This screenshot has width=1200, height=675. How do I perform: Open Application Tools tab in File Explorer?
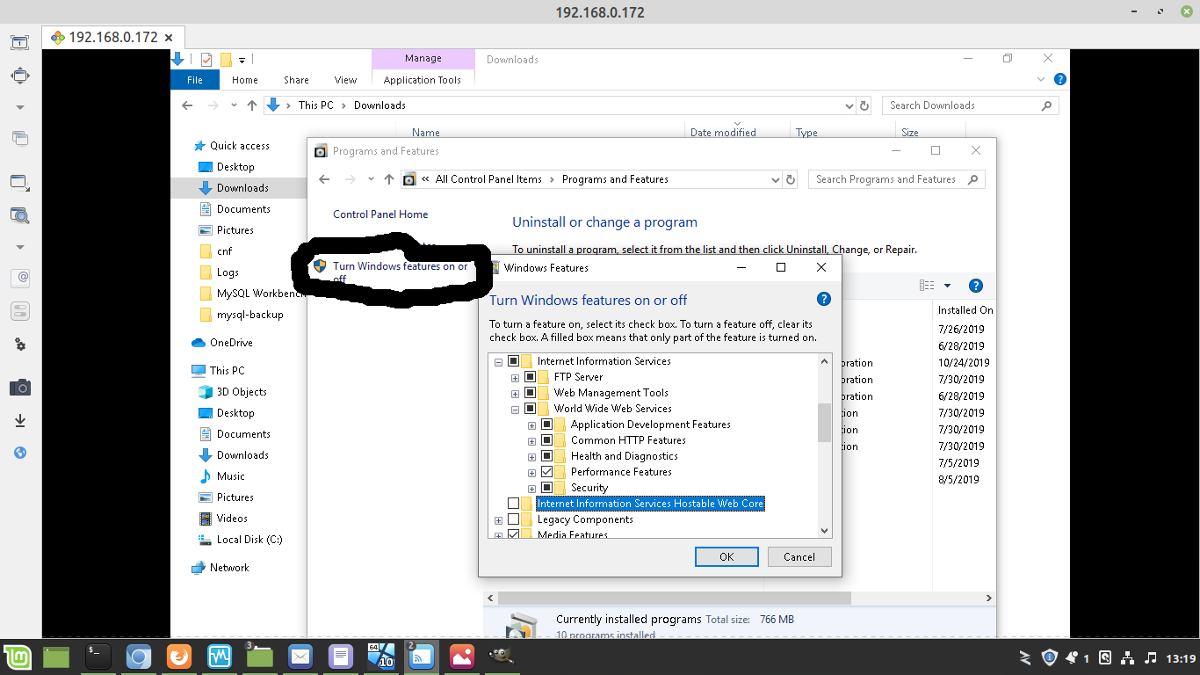[423, 80]
